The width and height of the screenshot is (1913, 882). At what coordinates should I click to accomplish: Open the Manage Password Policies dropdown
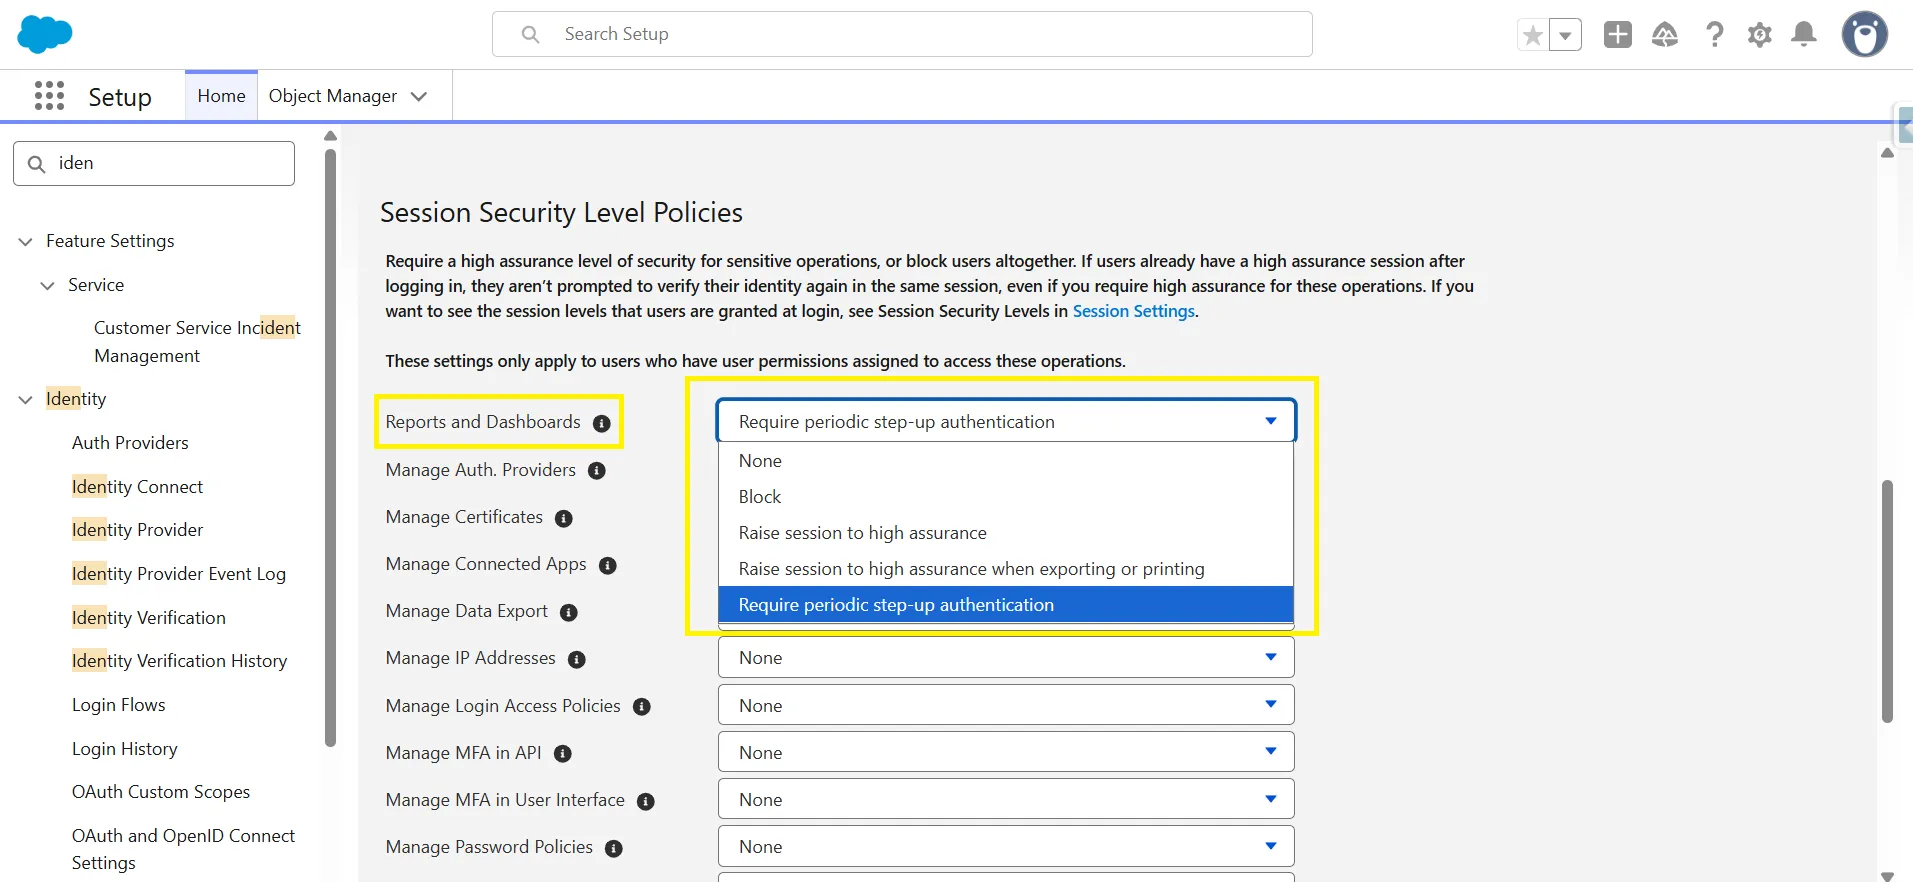pos(1006,846)
